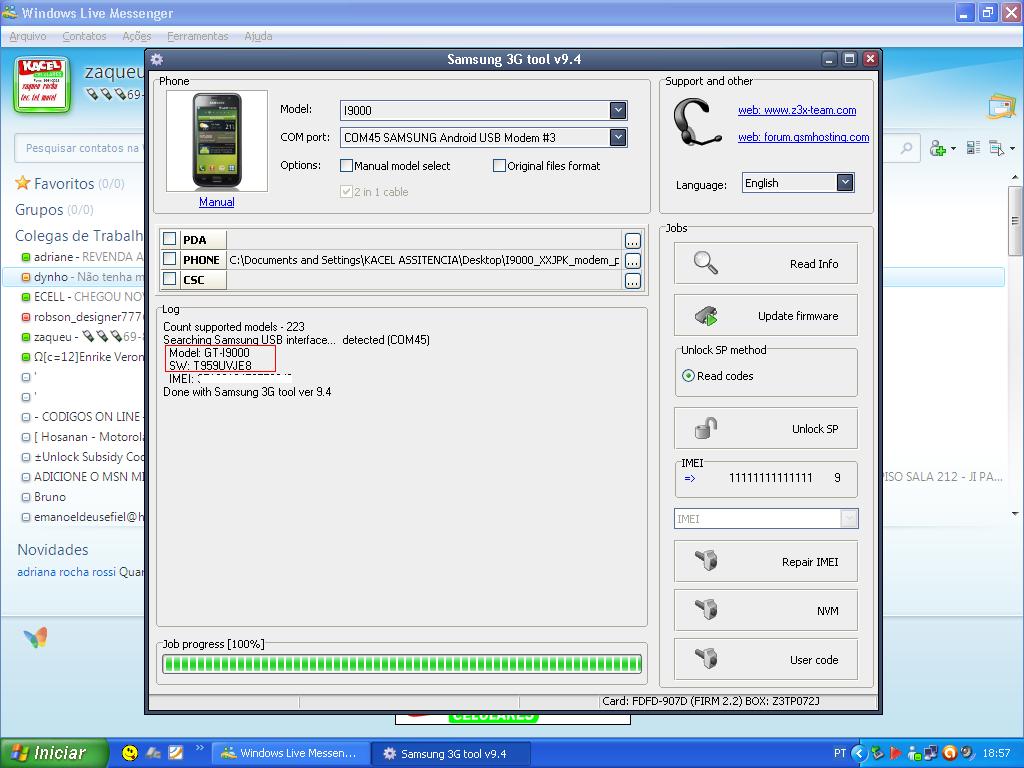Open the Model dropdown showing I9000
The width and height of the screenshot is (1024, 768).
[618, 110]
